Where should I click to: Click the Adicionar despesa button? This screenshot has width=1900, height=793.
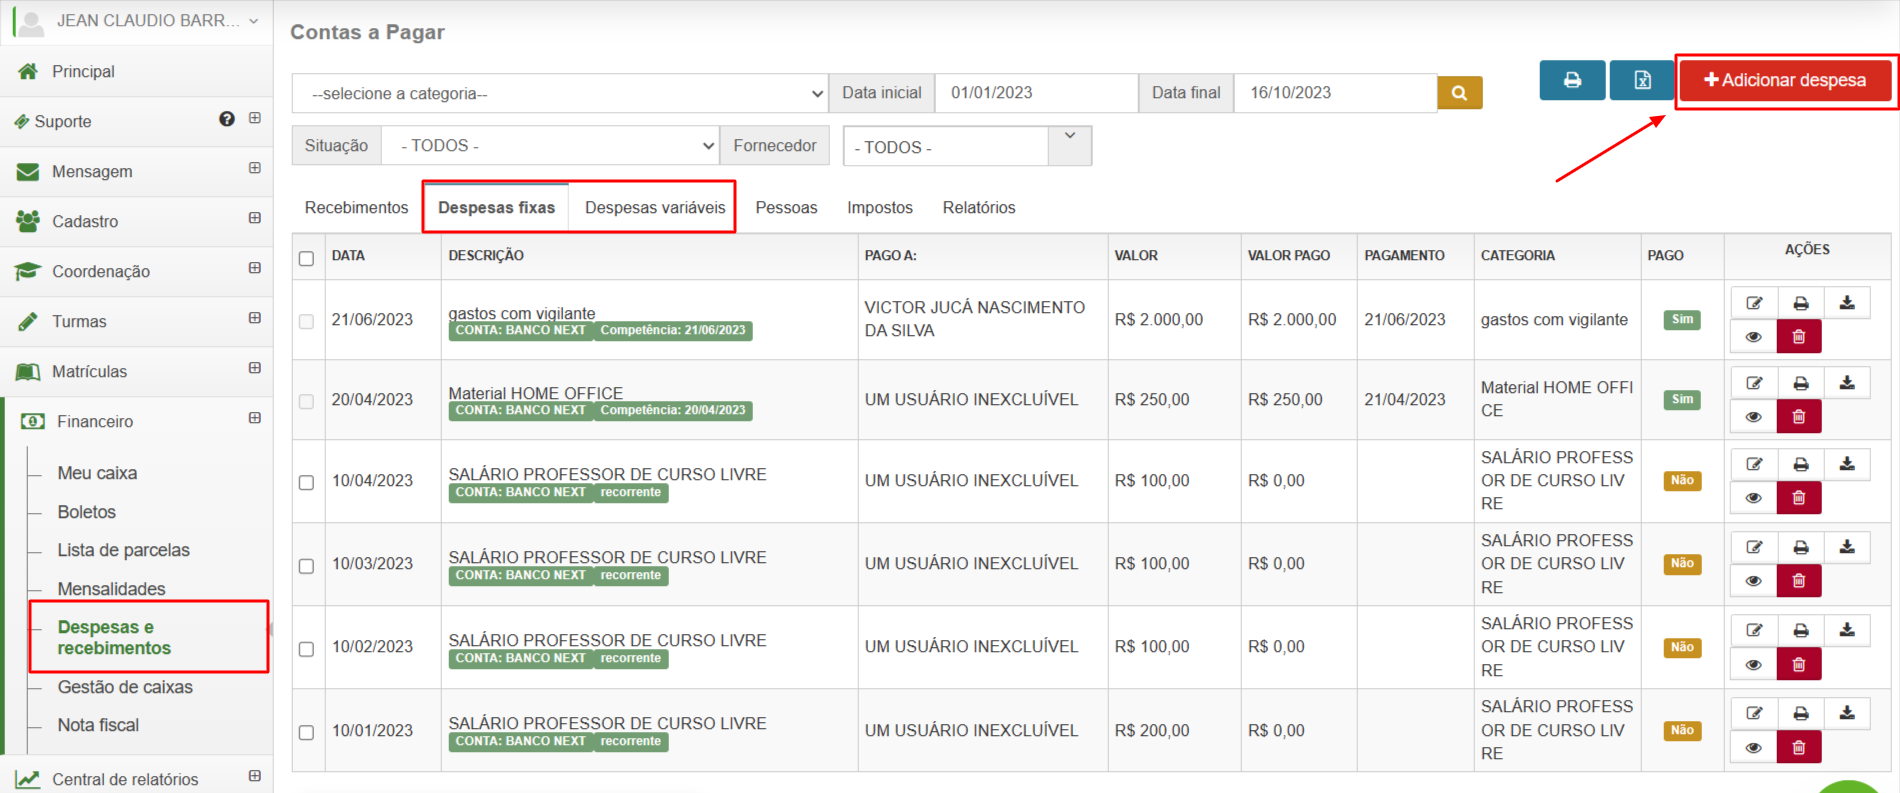pos(1785,80)
